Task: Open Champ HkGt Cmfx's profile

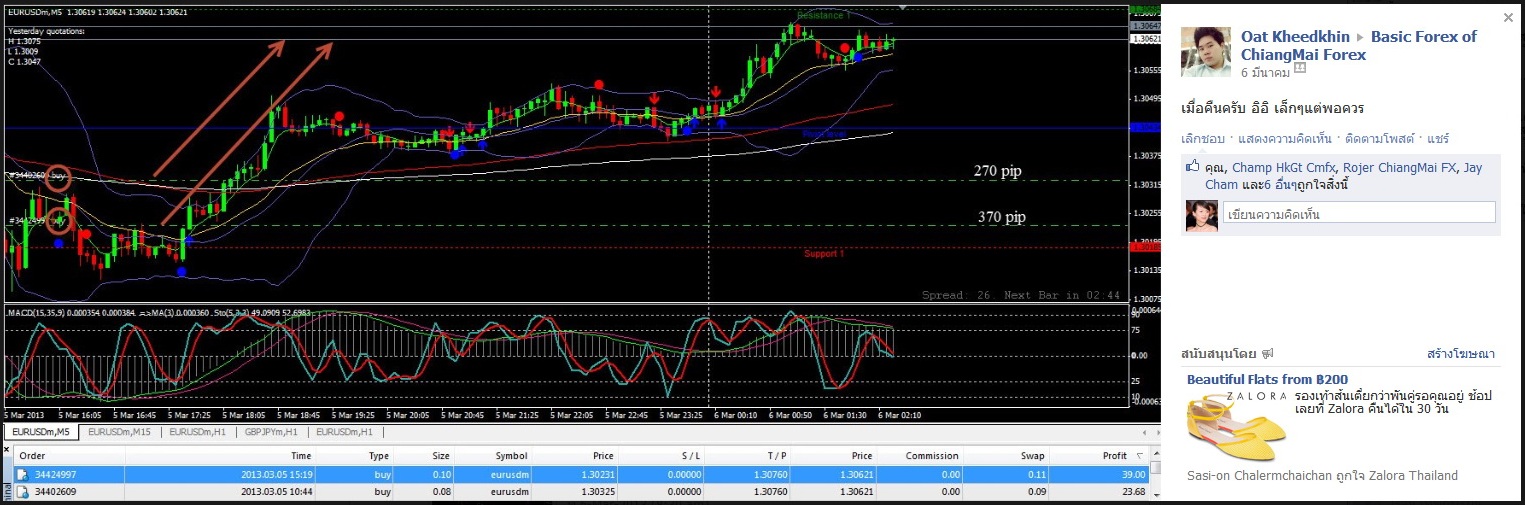Action: click(x=1284, y=168)
